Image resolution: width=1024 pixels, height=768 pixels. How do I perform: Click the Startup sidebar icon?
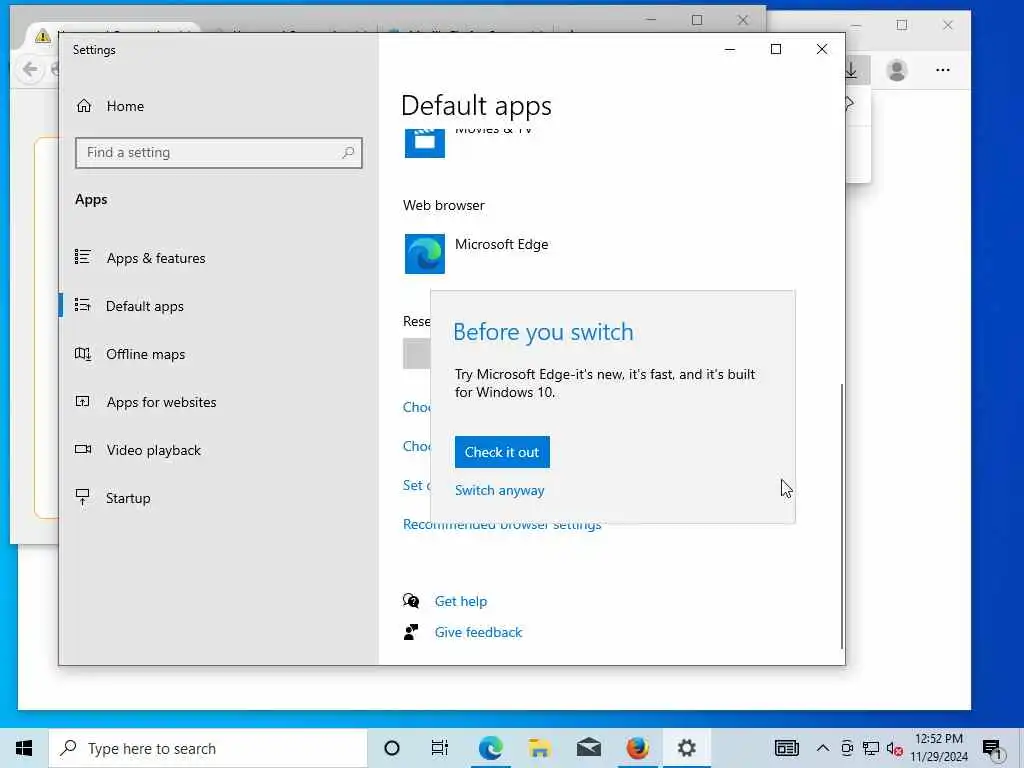click(x=82, y=497)
